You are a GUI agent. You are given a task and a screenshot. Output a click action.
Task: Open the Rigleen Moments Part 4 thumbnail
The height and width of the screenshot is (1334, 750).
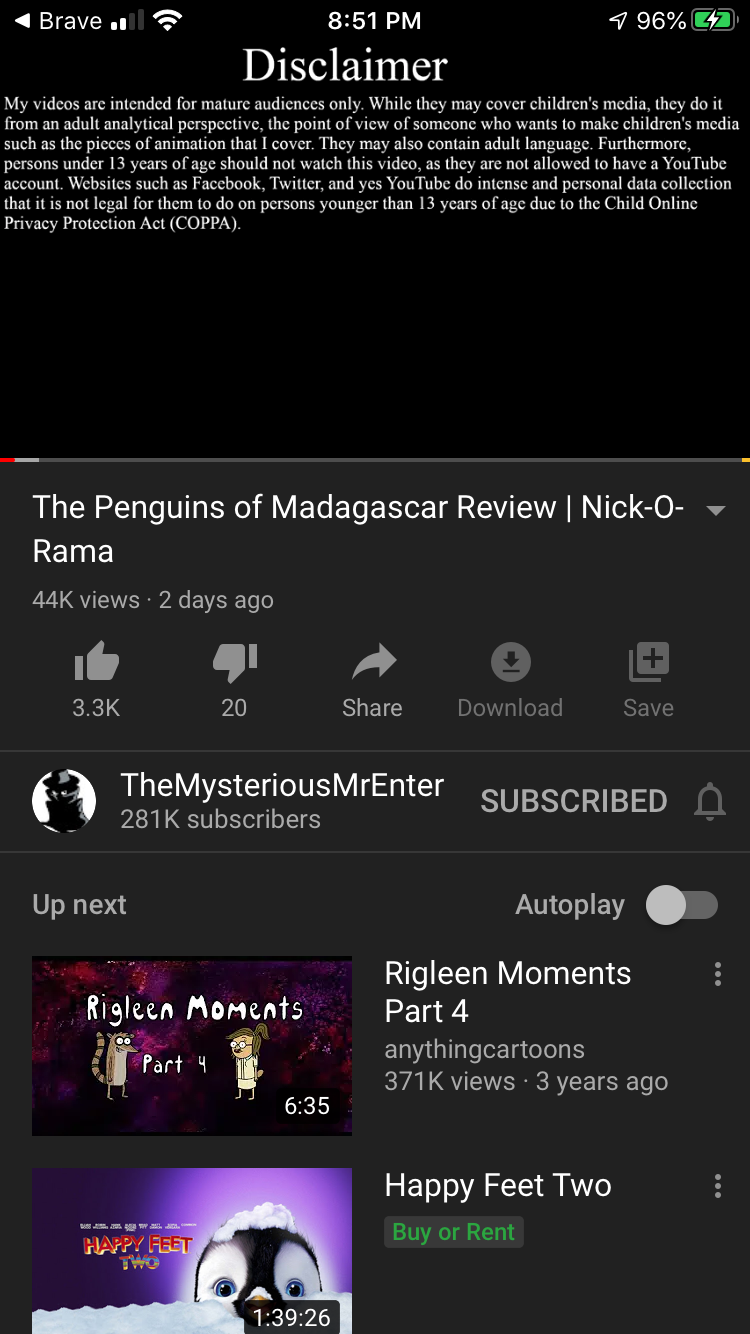pyautogui.click(x=192, y=1046)
